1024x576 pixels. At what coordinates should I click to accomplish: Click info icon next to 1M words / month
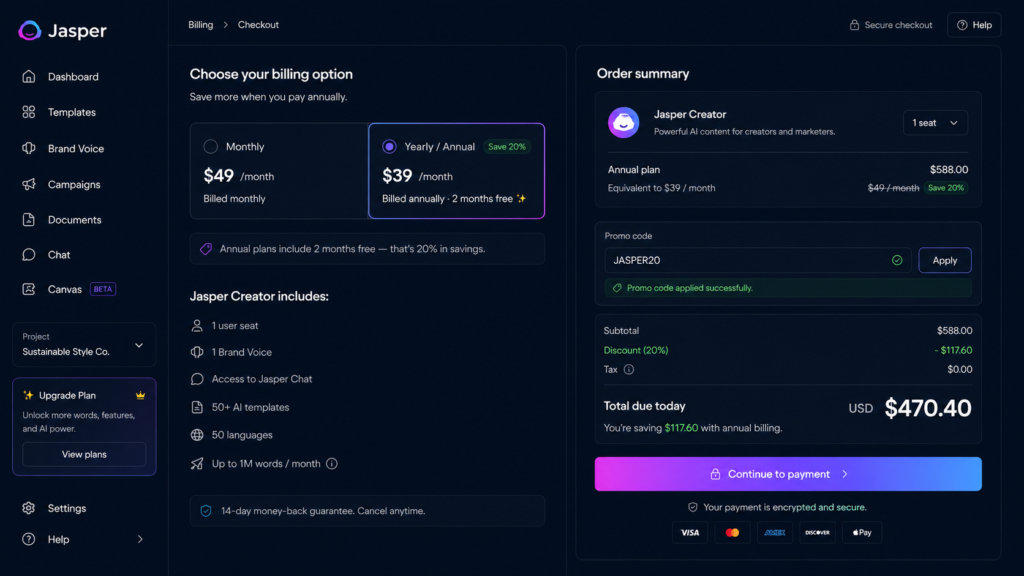tap(332, 464)
